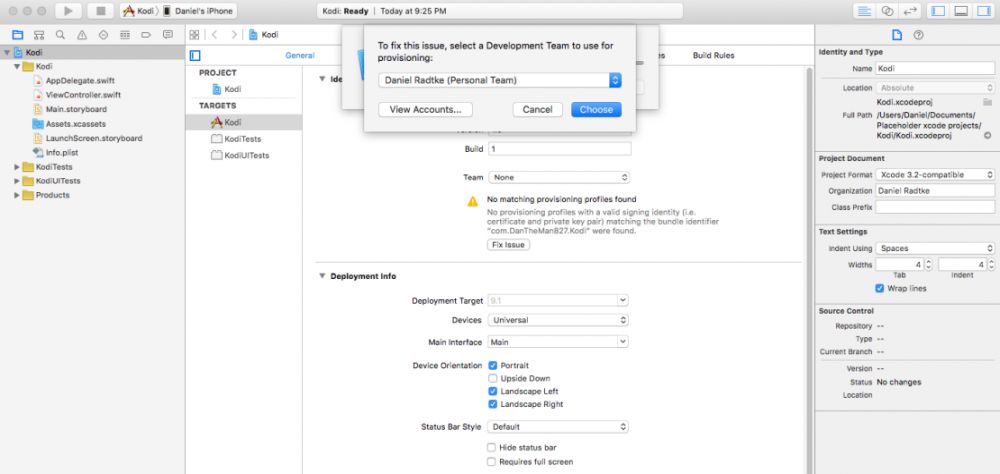1000x474 pixels.
Task: Toggle Portrait orientation checkbox
Action: pos(492,366)
